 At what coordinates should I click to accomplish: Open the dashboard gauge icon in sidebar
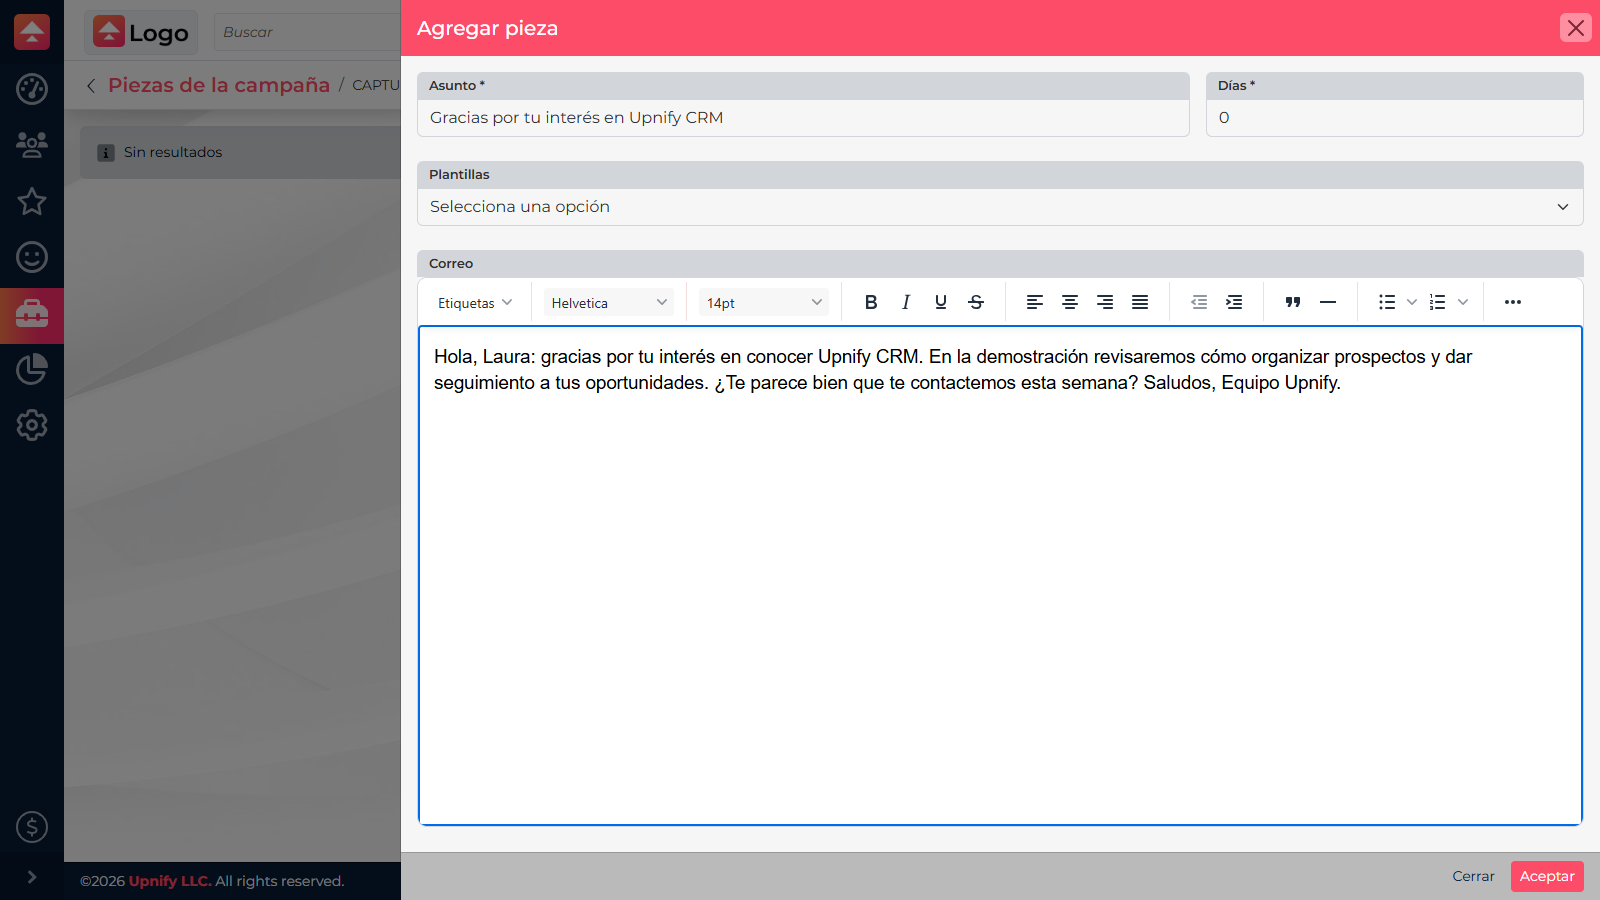click(32, 89)
